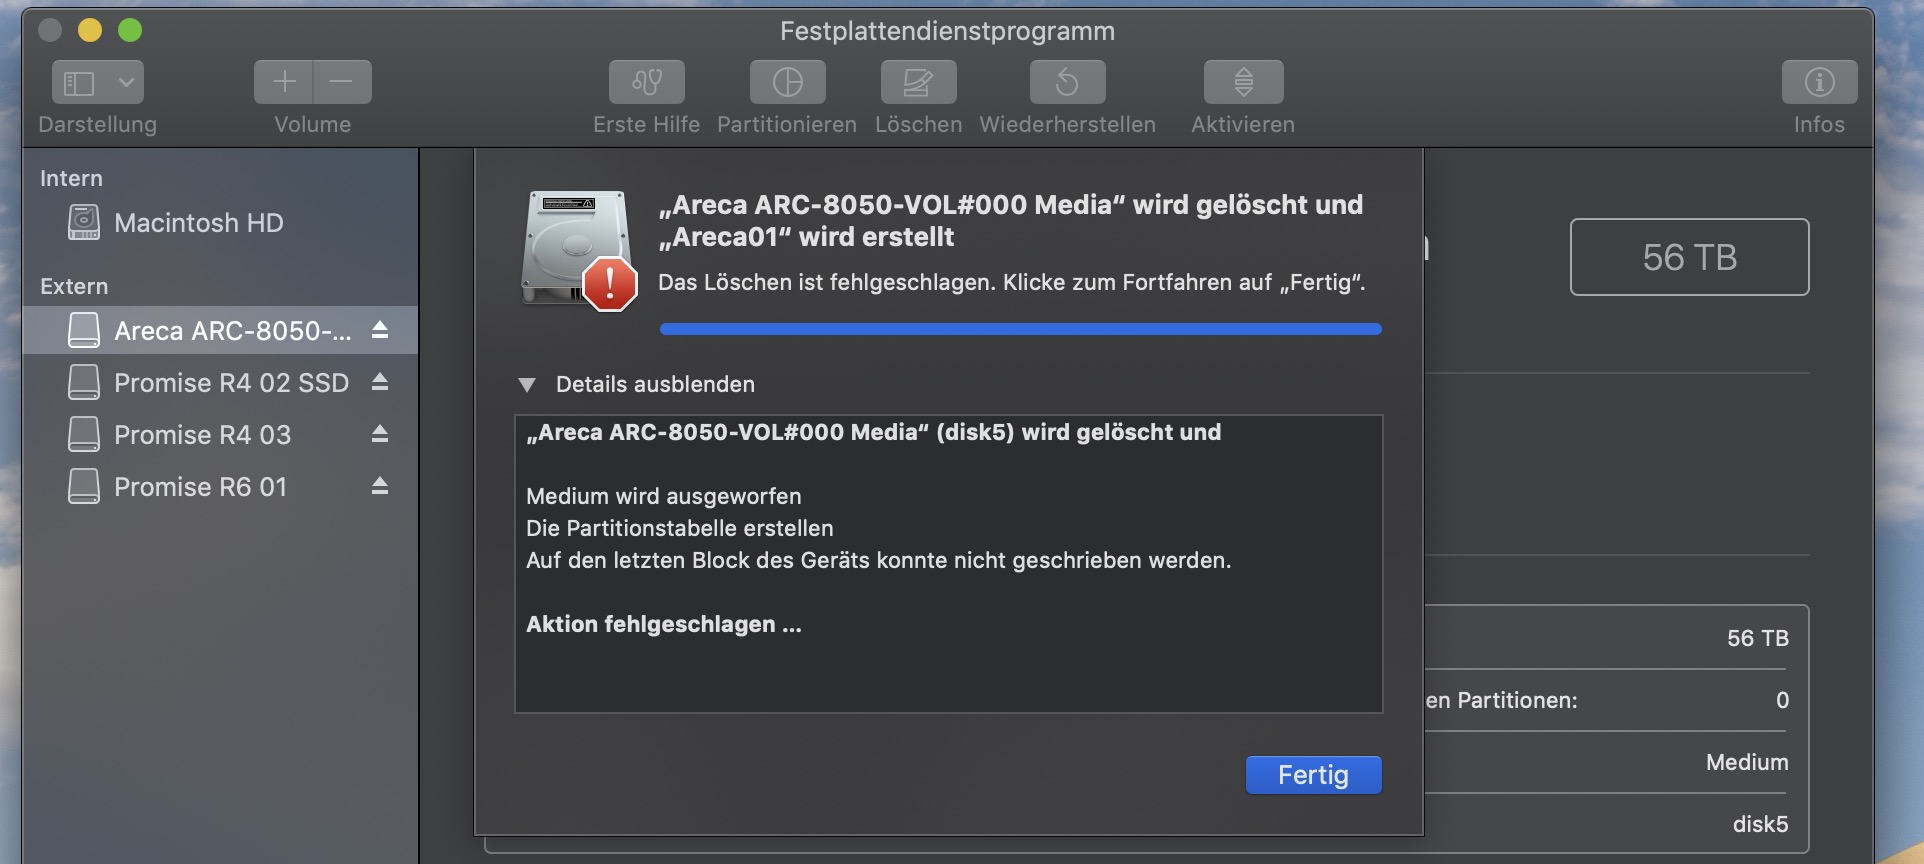The height and width of the screenshot is (864, 1924).
Task: Click the Aktivieren mount icon
Action: (x=1243, y=82)
